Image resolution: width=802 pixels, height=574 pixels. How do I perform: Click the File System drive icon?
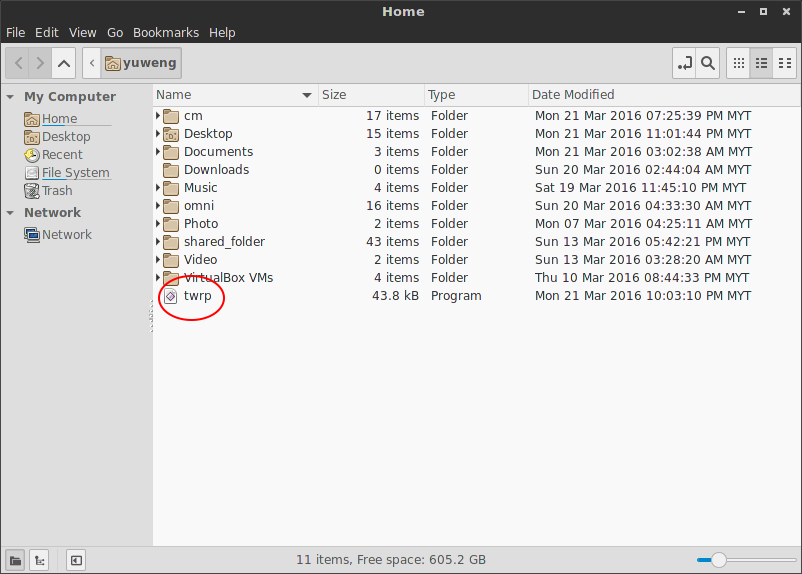[x=32, y=173]
